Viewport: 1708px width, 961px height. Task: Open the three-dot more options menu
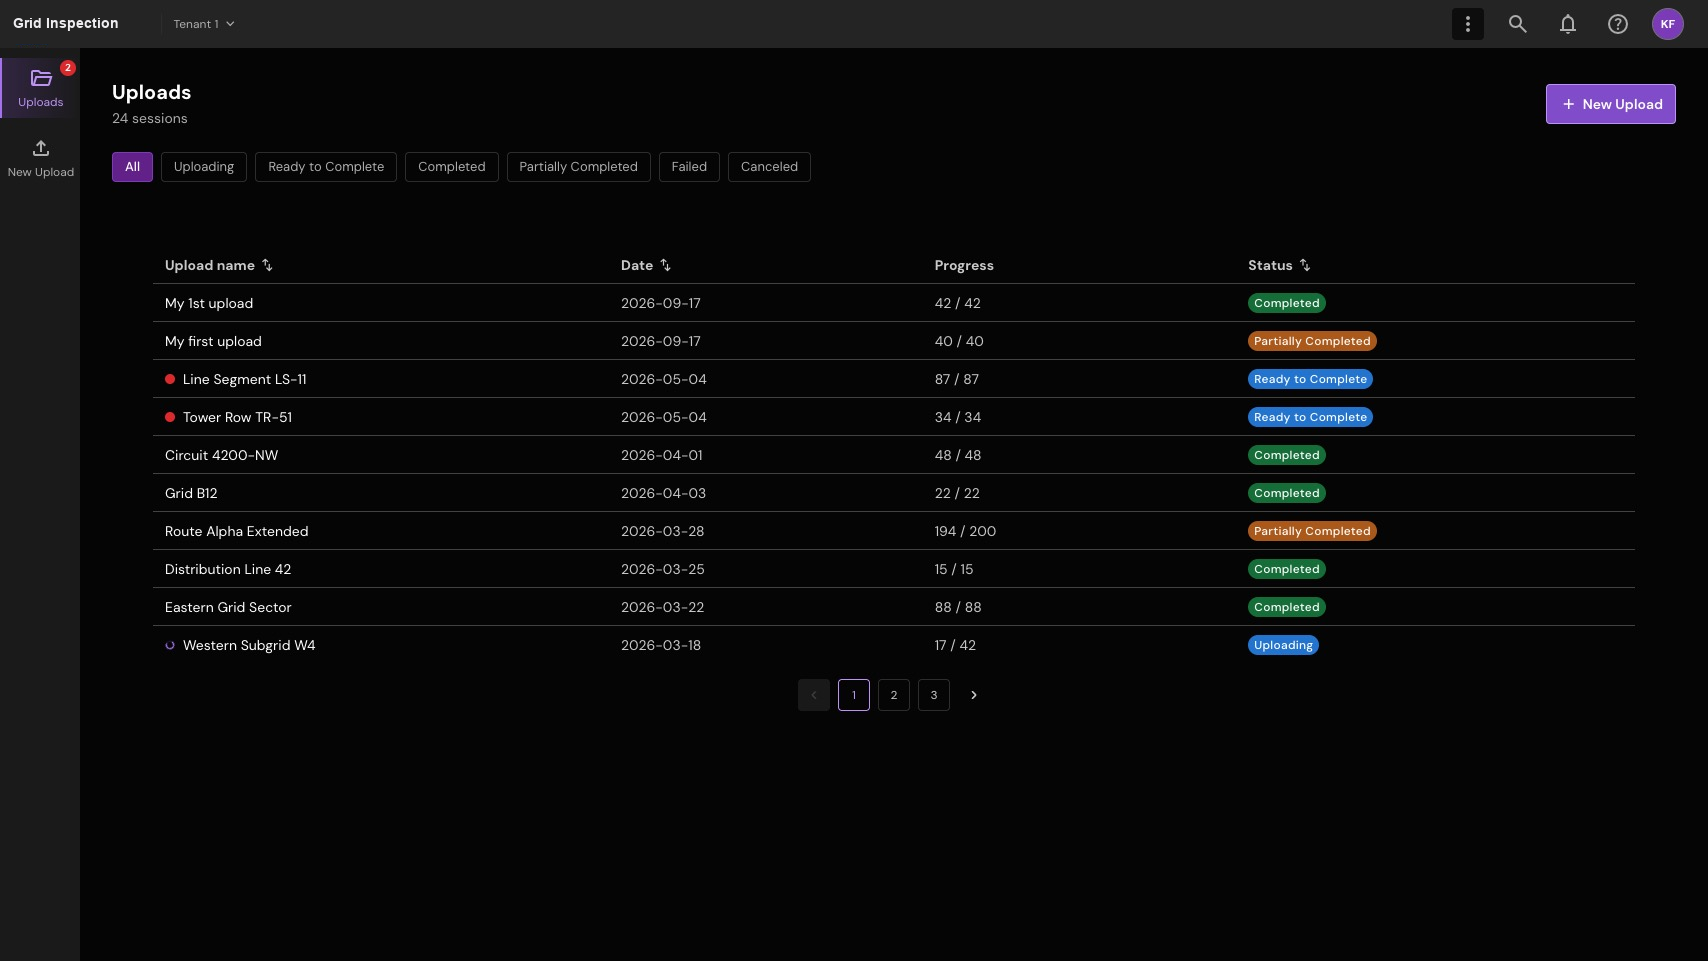[x=1467, y=24]
